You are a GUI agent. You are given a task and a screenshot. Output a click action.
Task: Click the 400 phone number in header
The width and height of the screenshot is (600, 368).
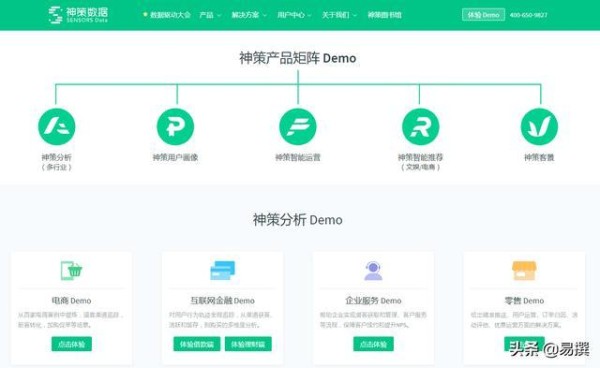pos(528,15)
